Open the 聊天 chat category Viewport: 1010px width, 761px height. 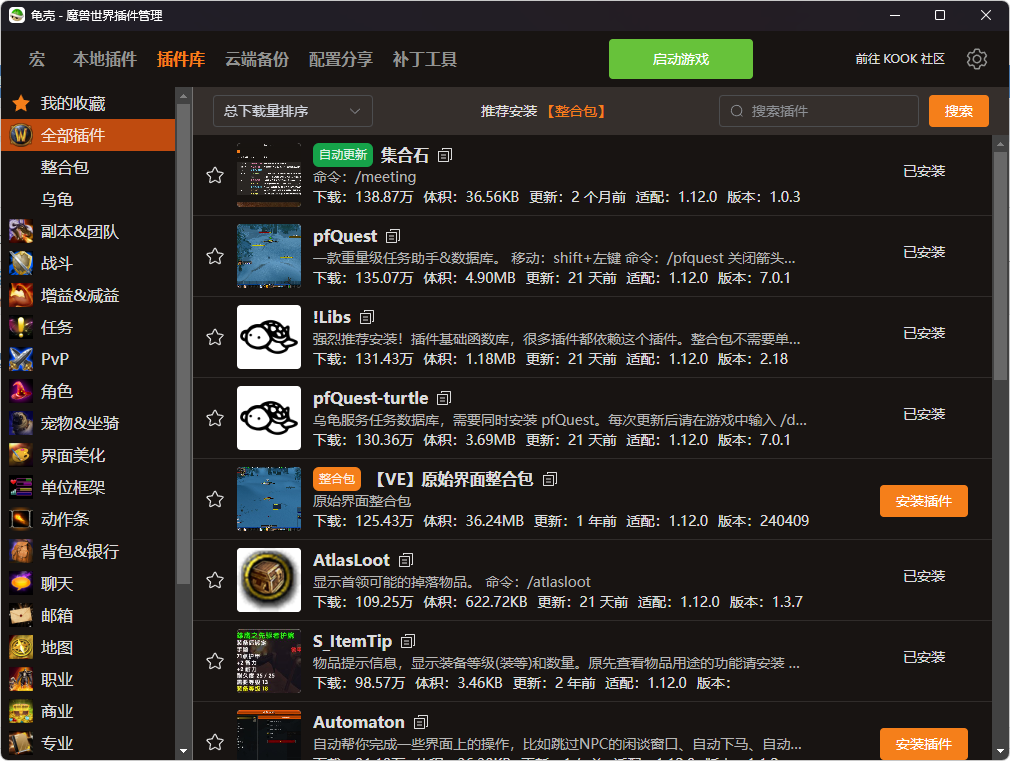coord(88,584)
